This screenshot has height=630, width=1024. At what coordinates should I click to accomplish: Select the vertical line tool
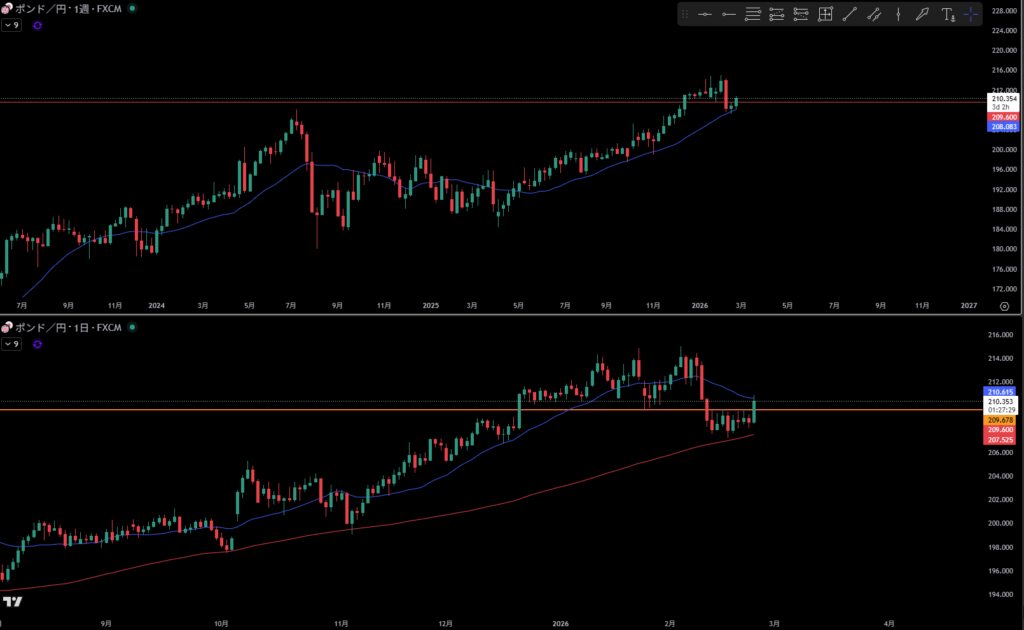898,14
